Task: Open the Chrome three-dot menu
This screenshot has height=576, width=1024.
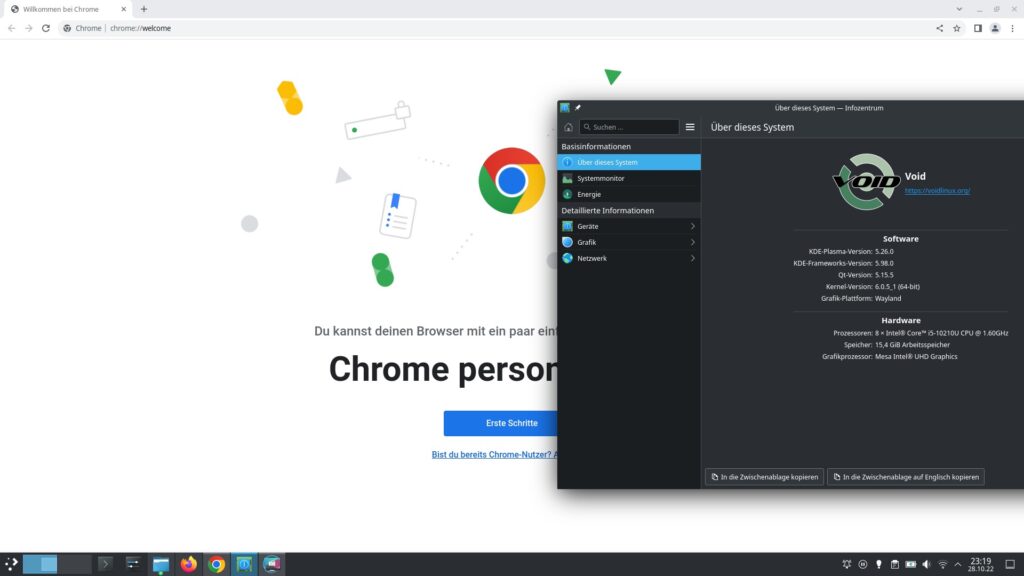Action: (x=1013, y=28)
